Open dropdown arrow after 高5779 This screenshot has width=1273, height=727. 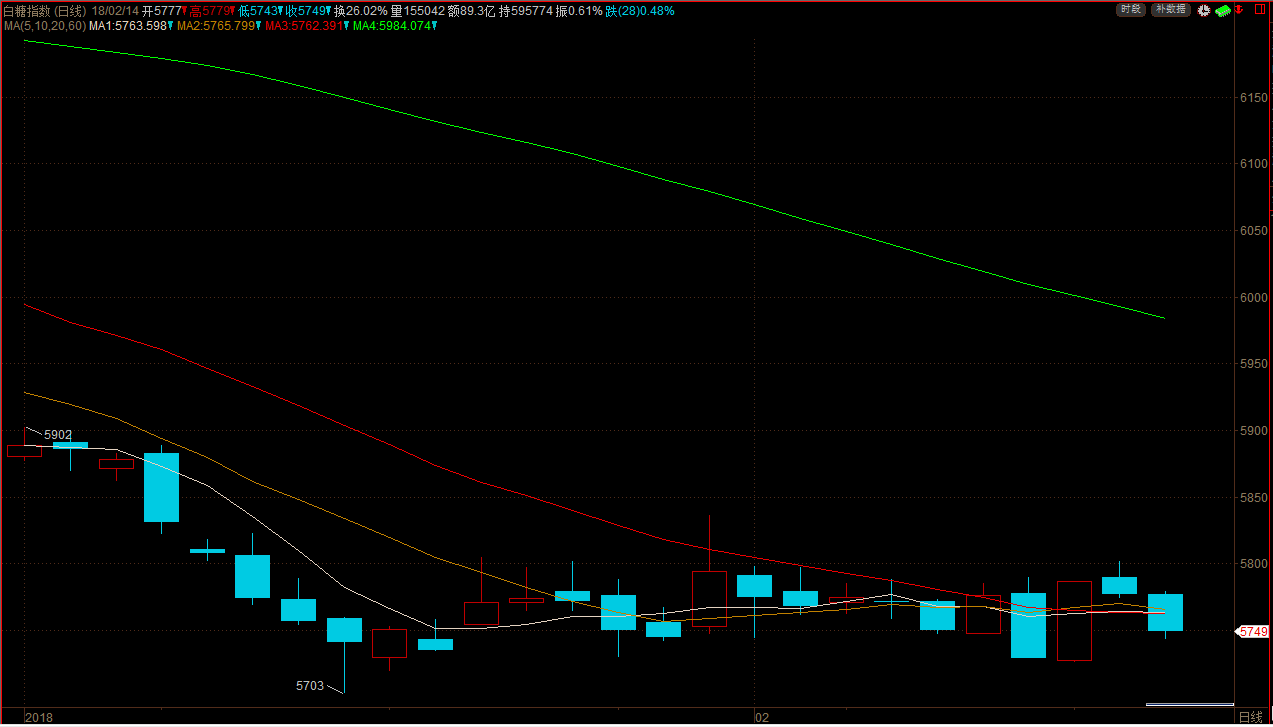point(230,11)
